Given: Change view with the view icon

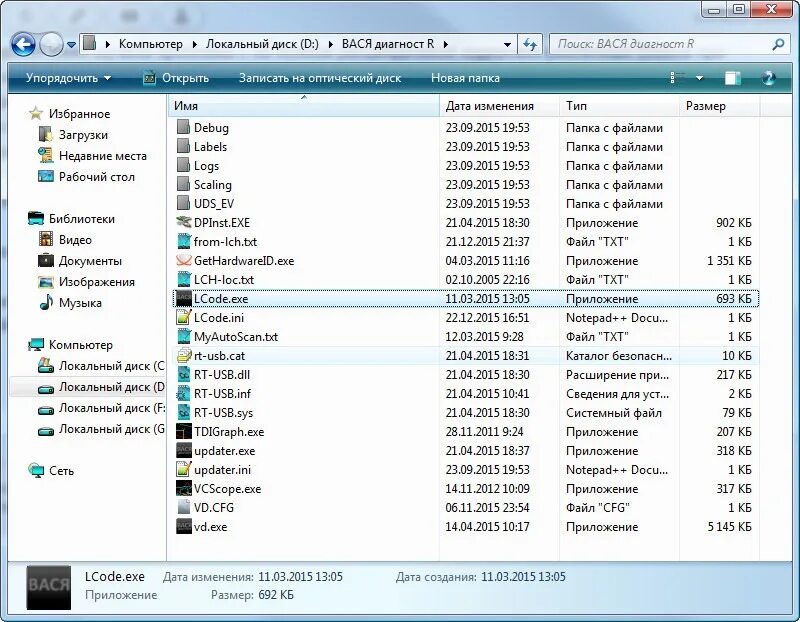Looking at the screenshot, I should [678, 78].
